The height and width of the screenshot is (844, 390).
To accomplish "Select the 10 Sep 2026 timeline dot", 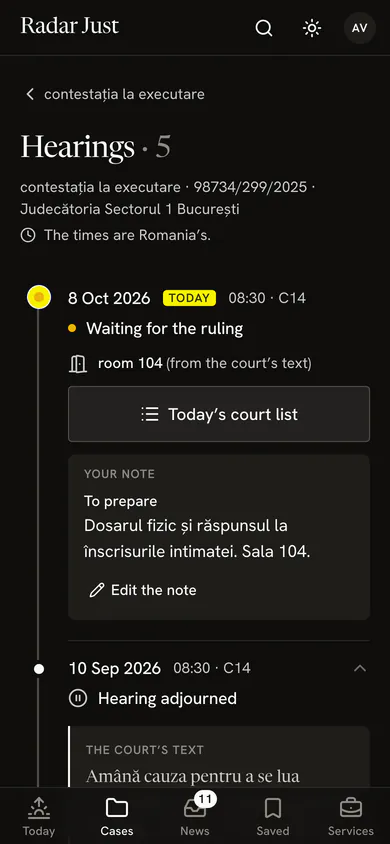I will 39,669.
